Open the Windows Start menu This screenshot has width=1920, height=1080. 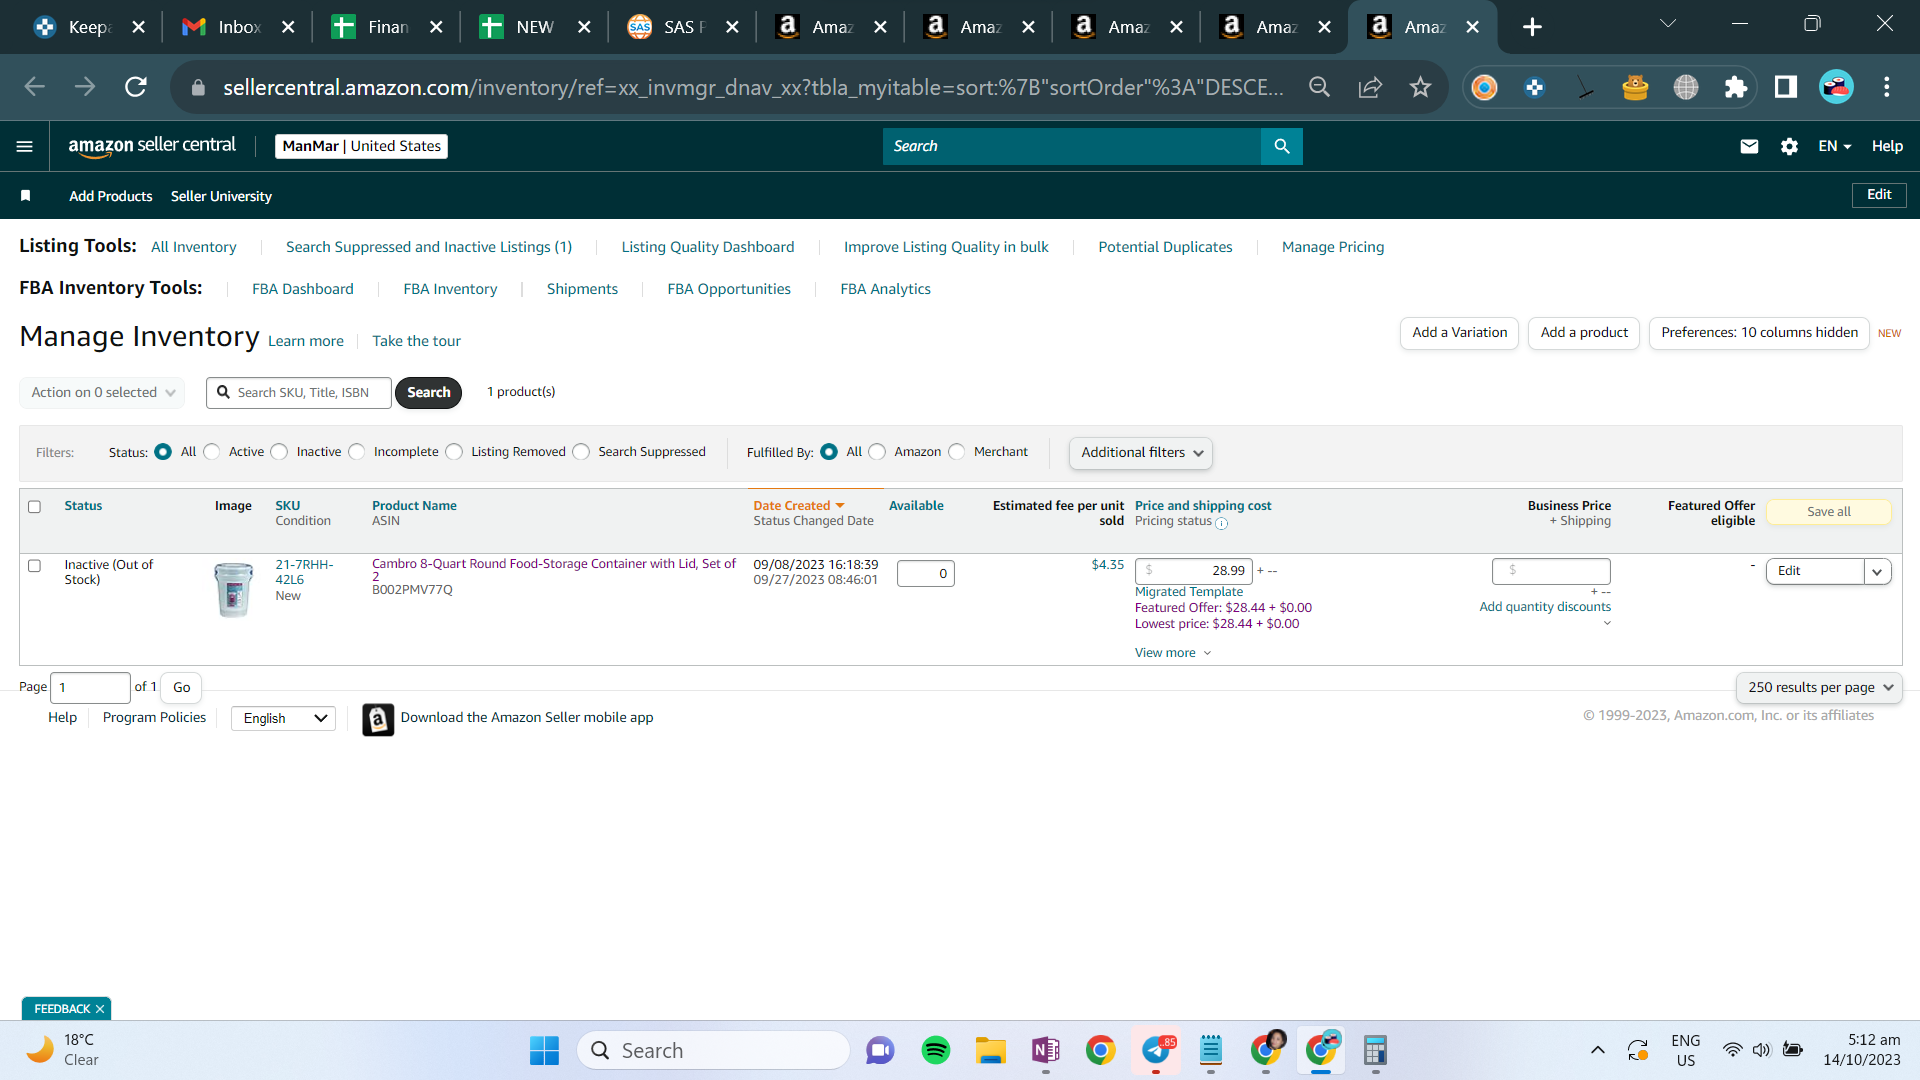[x=544, y=1050]
